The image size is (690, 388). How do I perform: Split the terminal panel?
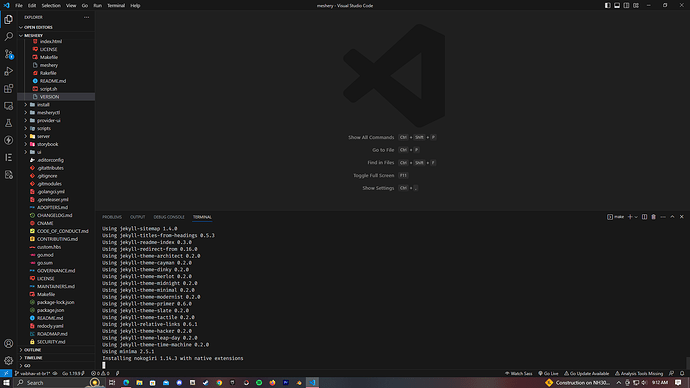pos(644,217)
